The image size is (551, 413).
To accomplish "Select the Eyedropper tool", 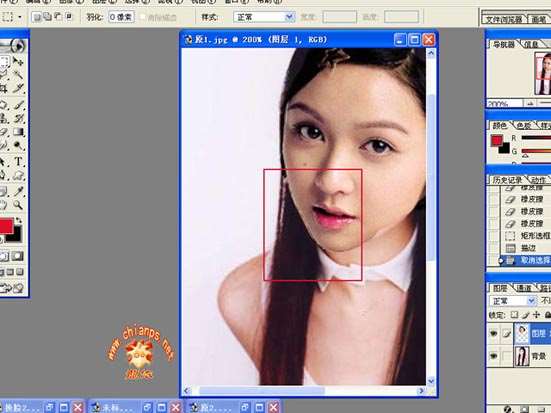I will click(x=18, y=191).
